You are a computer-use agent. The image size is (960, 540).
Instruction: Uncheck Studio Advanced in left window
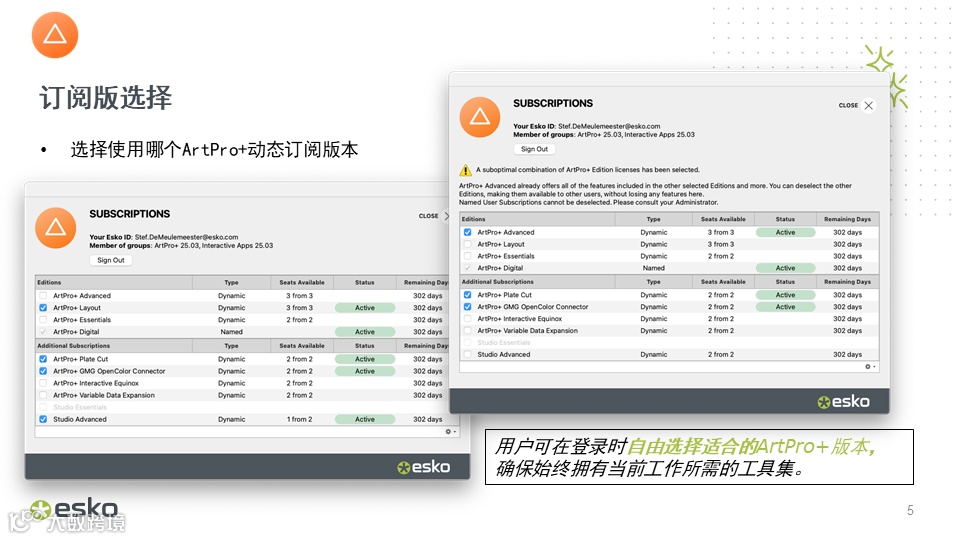[x=43, y=419]
